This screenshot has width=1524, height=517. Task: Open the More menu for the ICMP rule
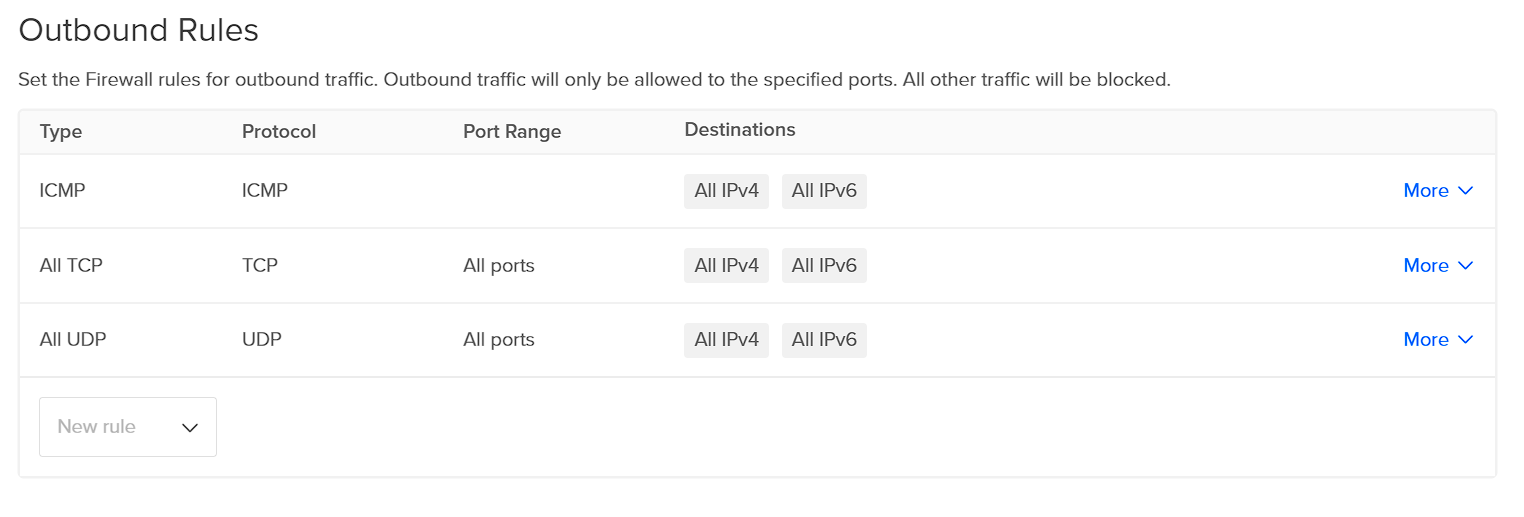pos(1438,191)
